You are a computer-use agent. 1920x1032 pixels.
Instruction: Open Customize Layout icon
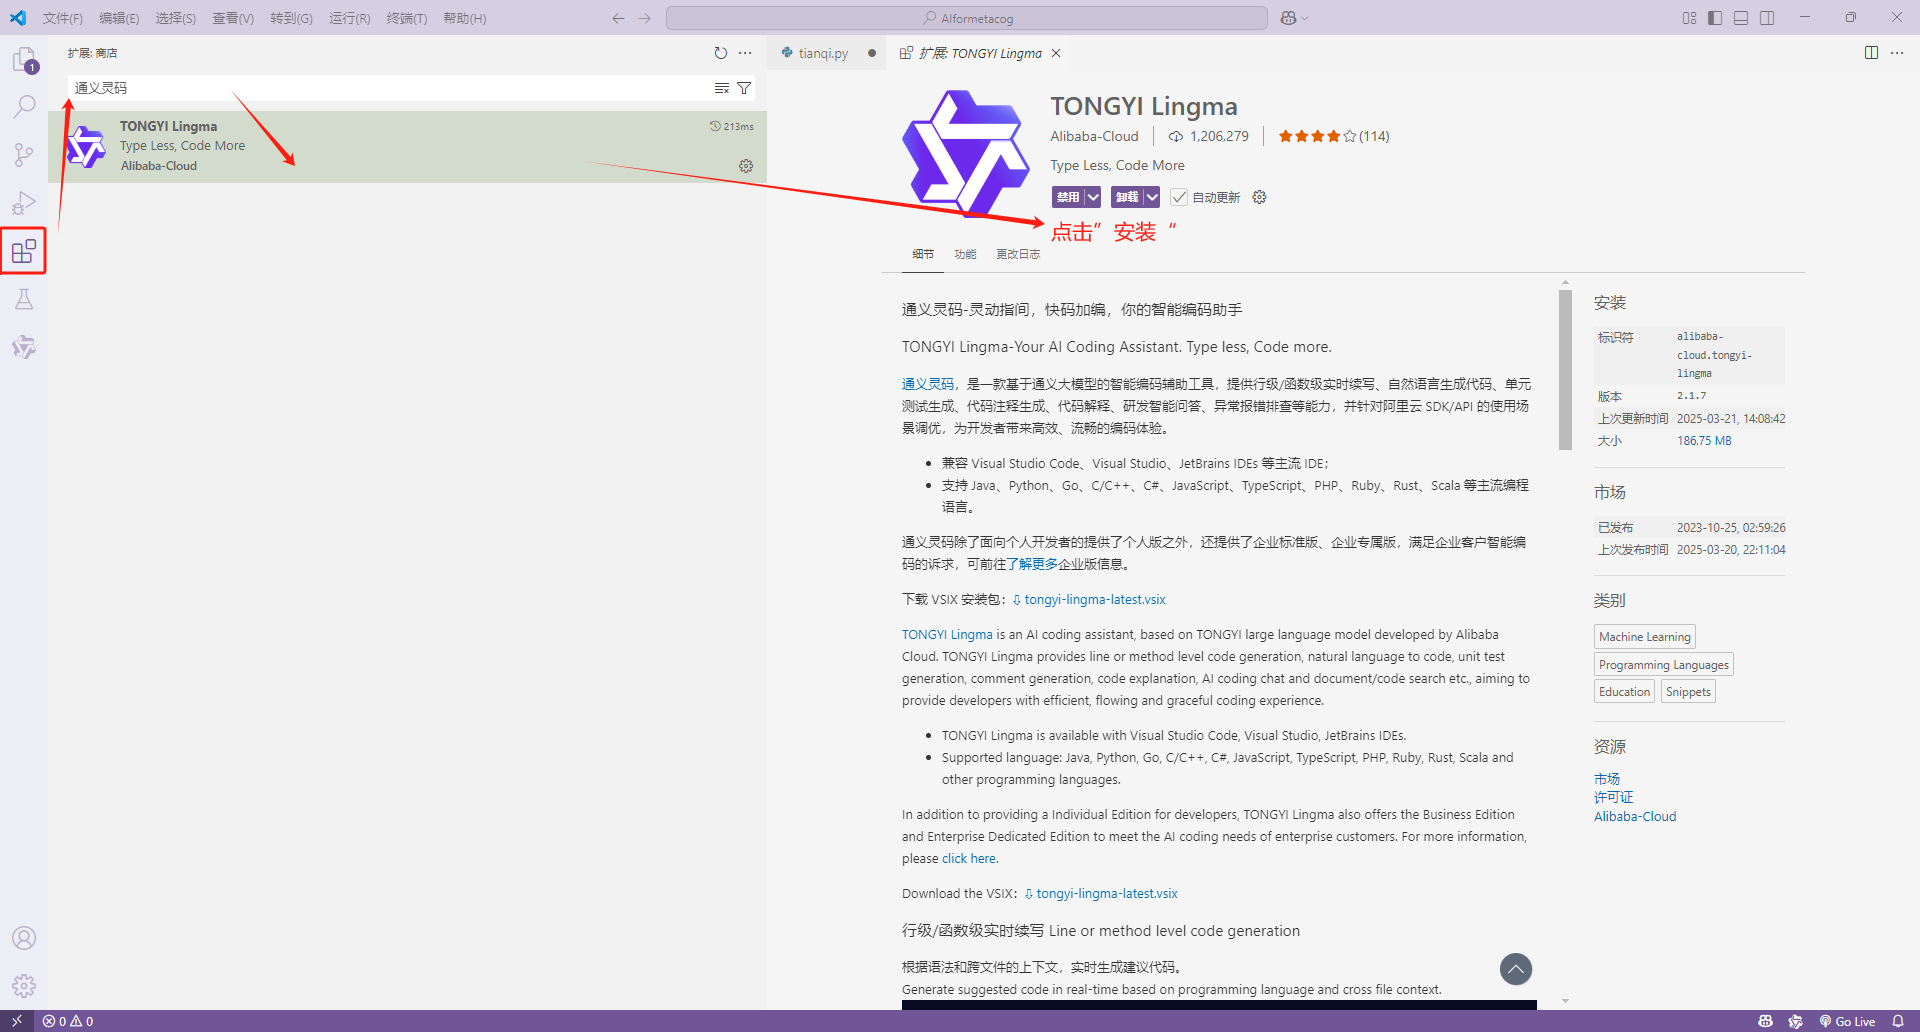(x=1689, y=18)
